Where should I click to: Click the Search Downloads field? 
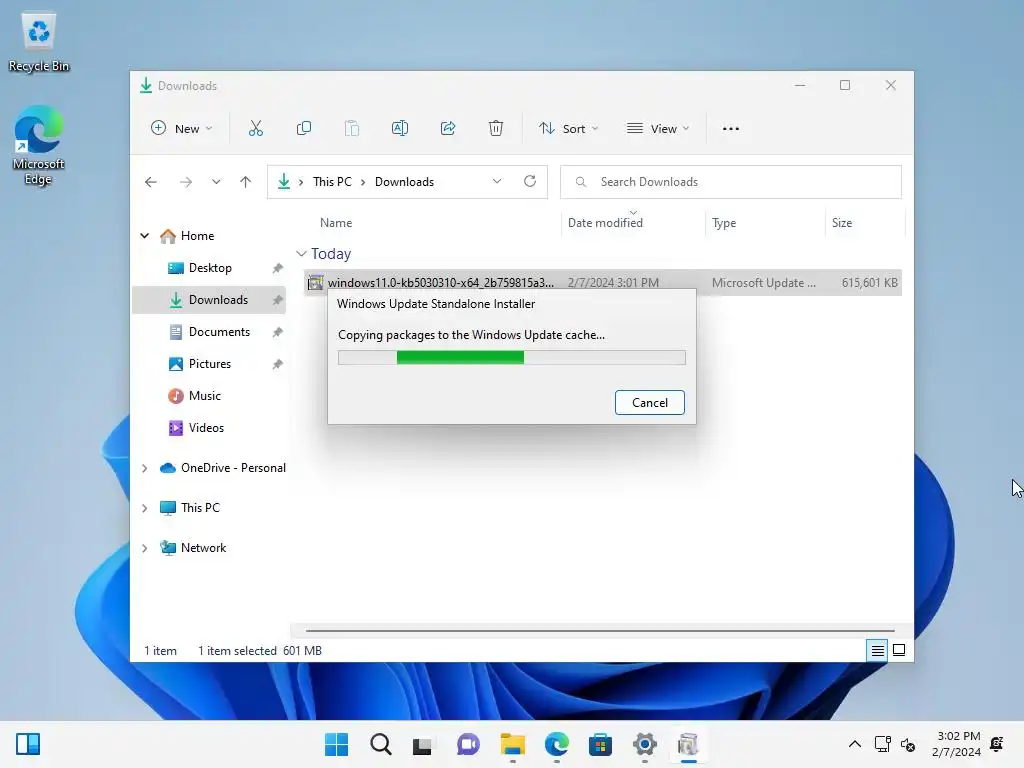tap(731, 182)
